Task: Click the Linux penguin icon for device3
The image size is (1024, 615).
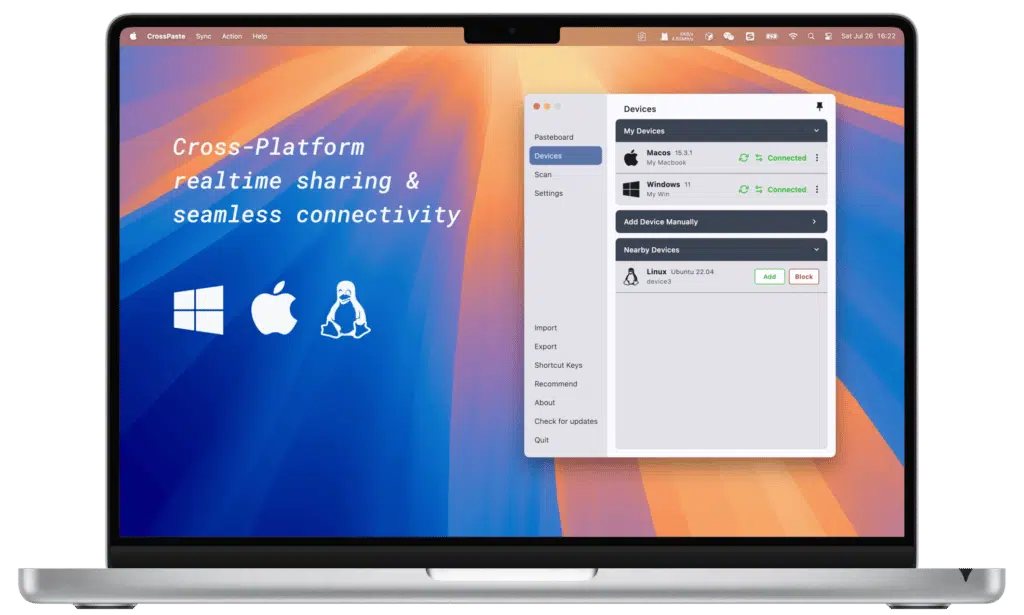Action: (x=631, y=277)
